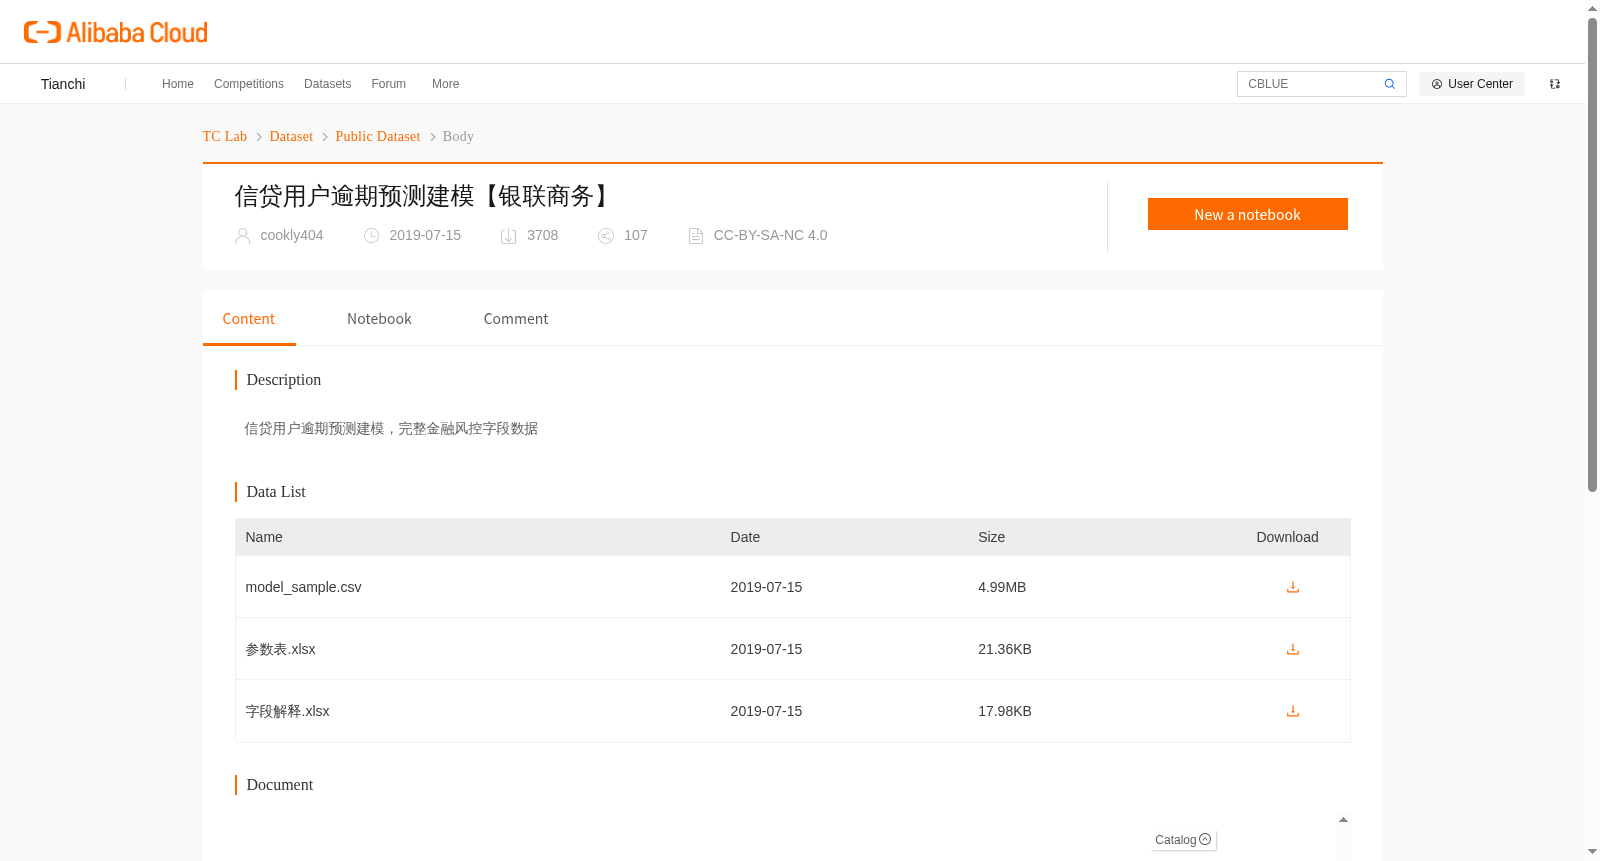Download model_sample.csv using its download icon
This screenshot has width=1600, height=861.
tap(1292, 587)
